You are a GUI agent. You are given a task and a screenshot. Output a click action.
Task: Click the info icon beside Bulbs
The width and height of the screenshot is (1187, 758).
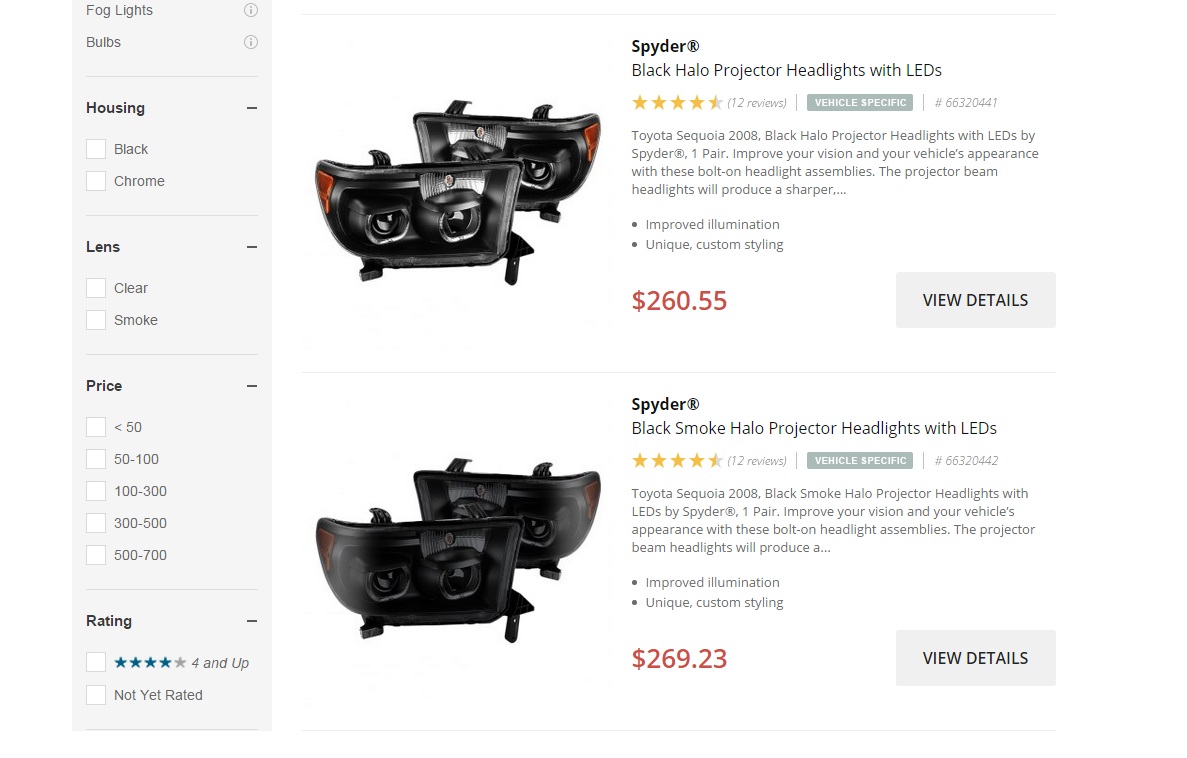click(251, 42)
